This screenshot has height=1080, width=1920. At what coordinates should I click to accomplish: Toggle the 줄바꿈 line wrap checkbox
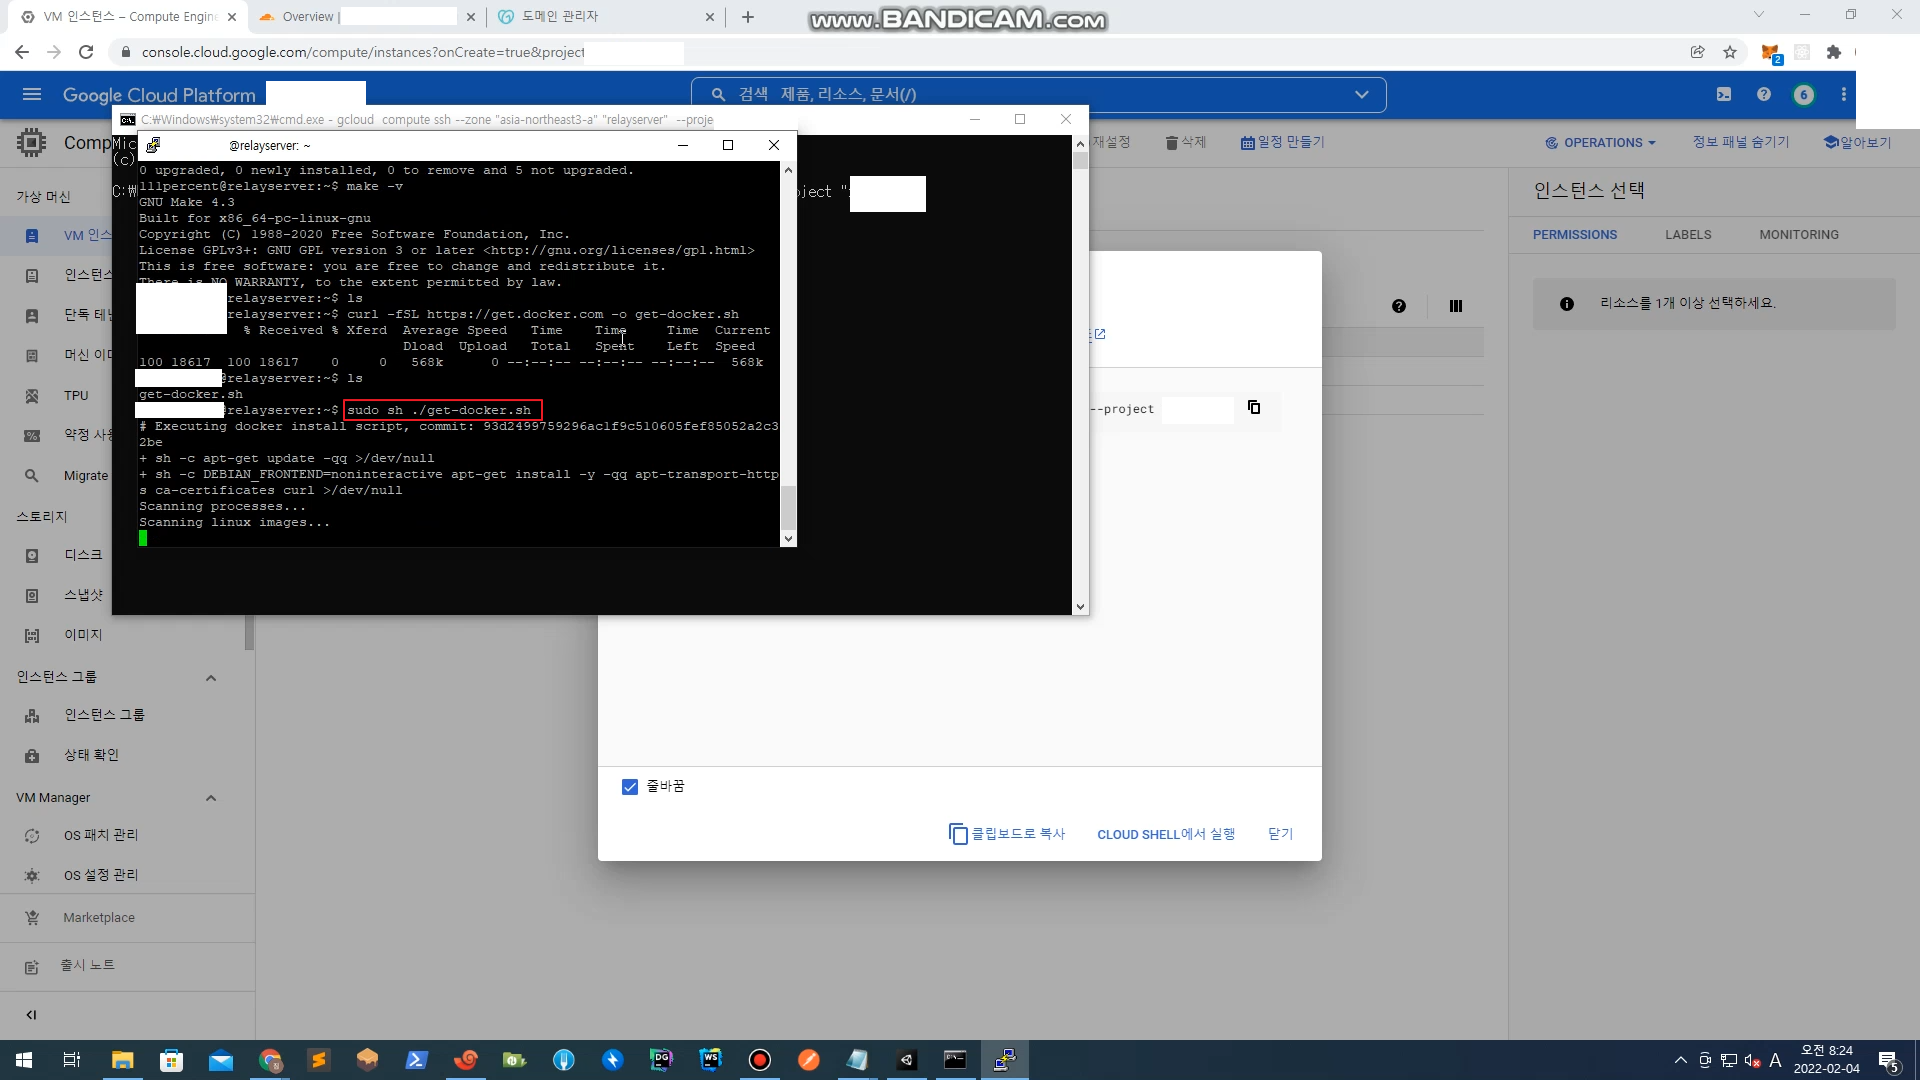[630, 787]
